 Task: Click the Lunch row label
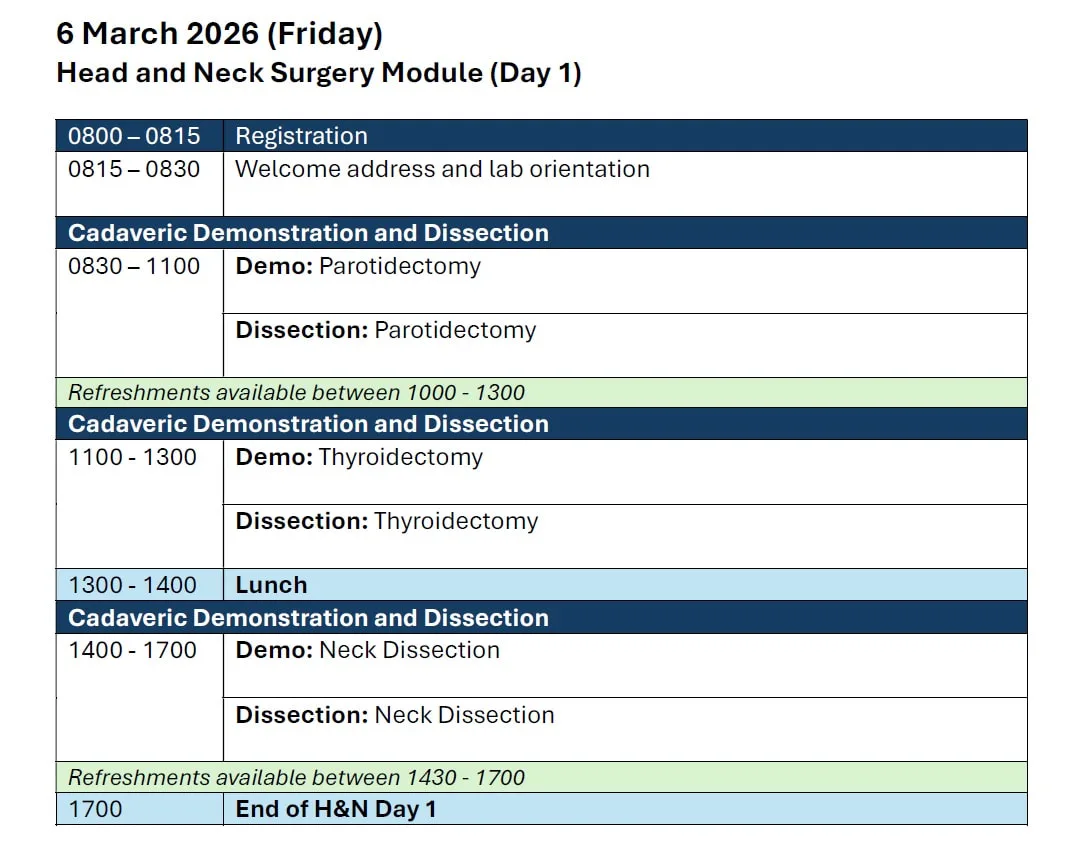click(271, 585)
